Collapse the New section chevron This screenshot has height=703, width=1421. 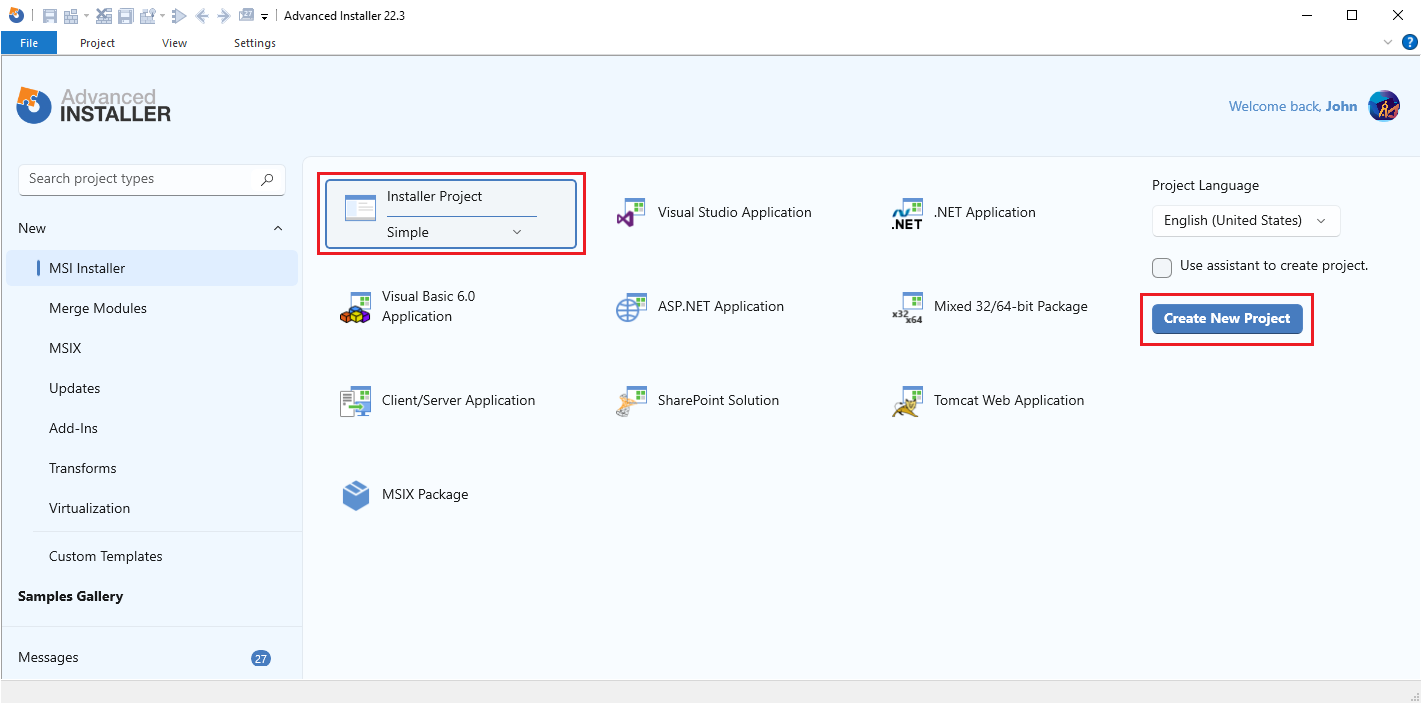pos(278,229)
